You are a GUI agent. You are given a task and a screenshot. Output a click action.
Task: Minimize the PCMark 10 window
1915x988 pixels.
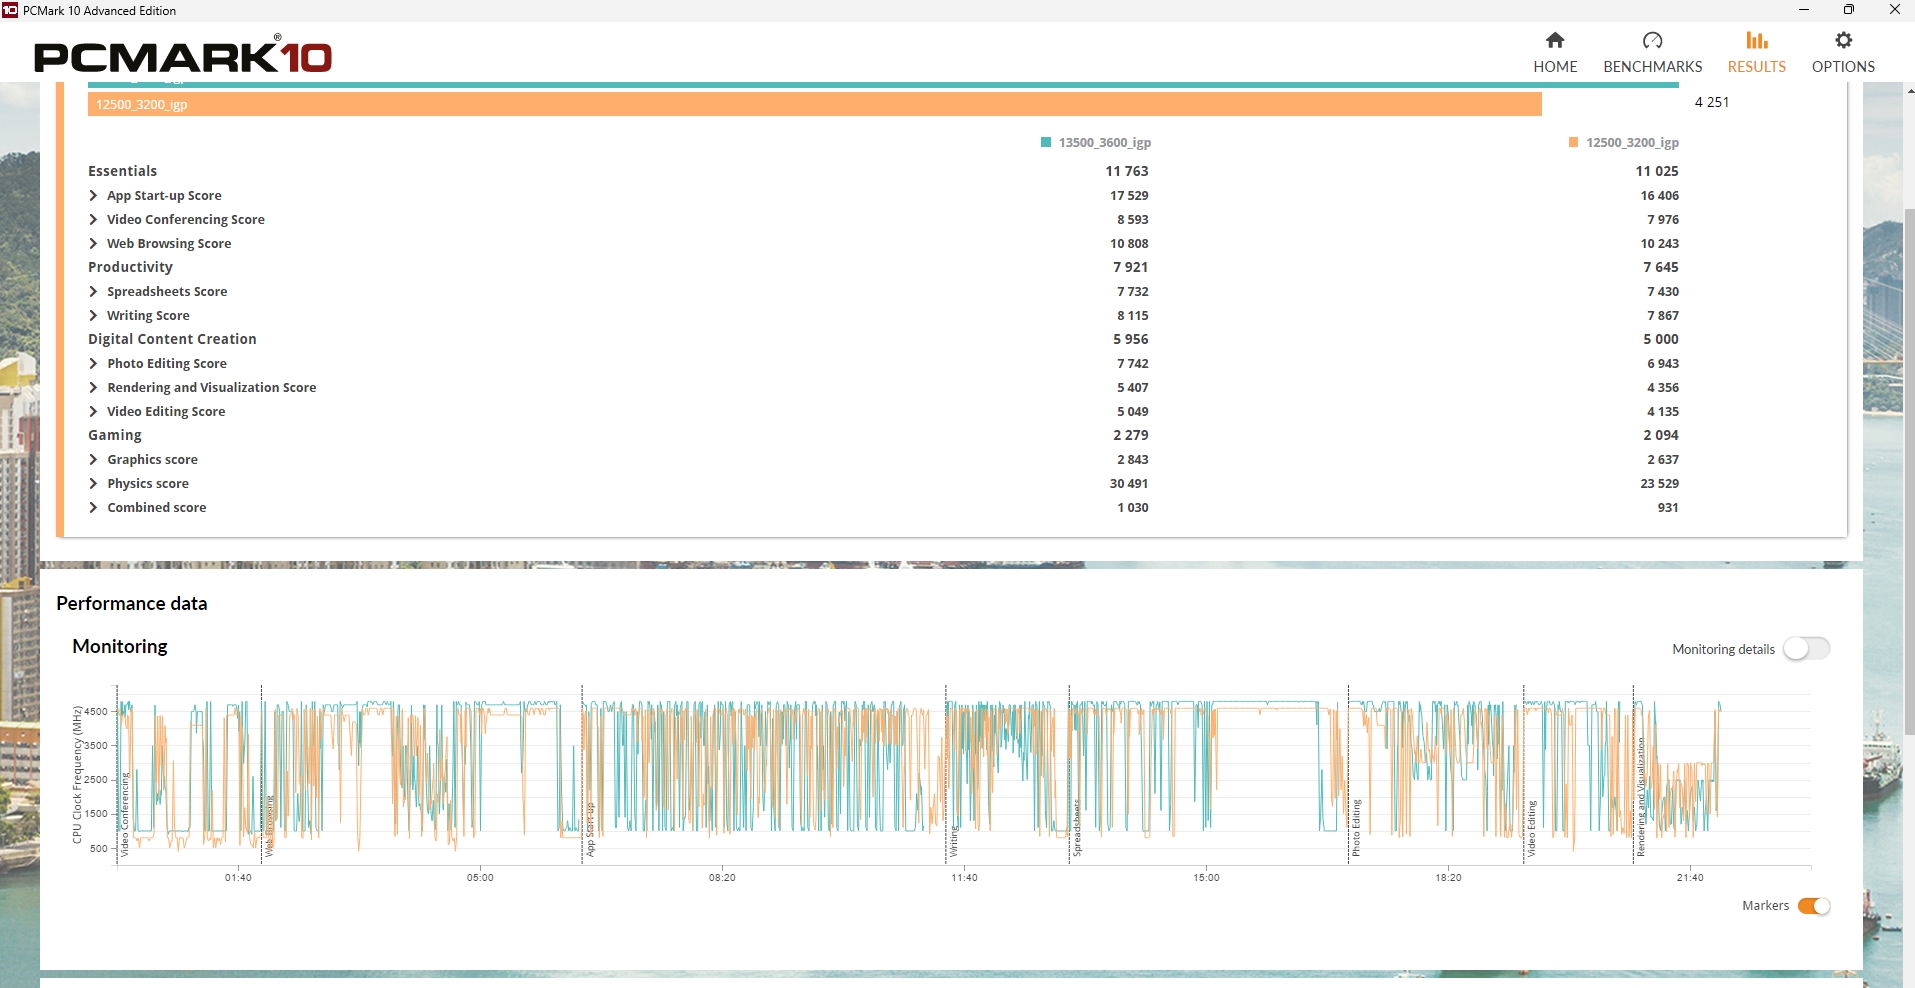1804,10
